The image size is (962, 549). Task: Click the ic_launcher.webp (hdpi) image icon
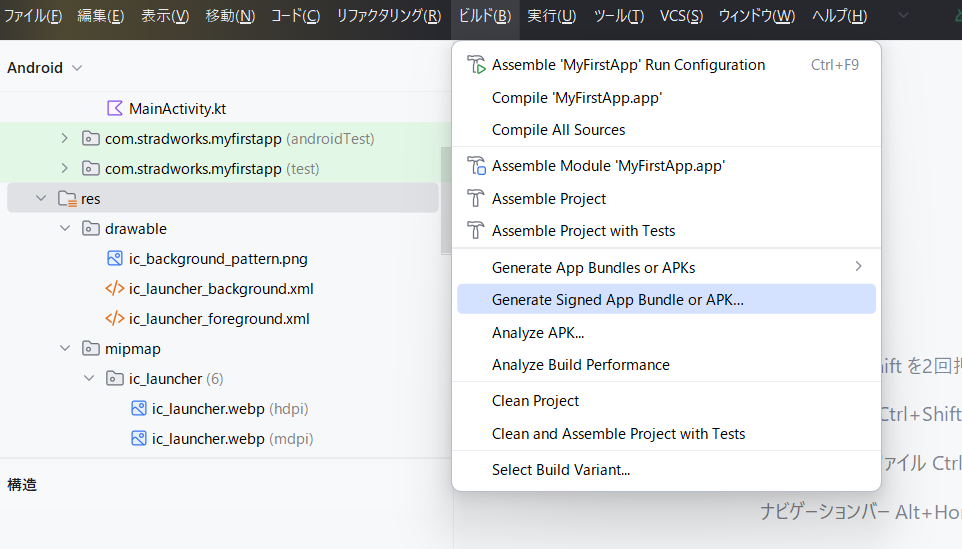pyautogui.click(x=139, y=409)
